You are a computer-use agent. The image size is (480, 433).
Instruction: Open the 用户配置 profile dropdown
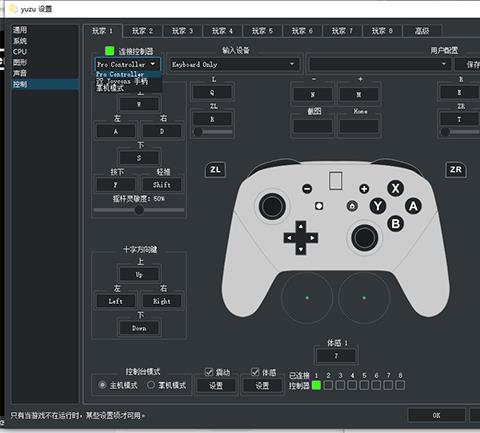coord(379,64)
